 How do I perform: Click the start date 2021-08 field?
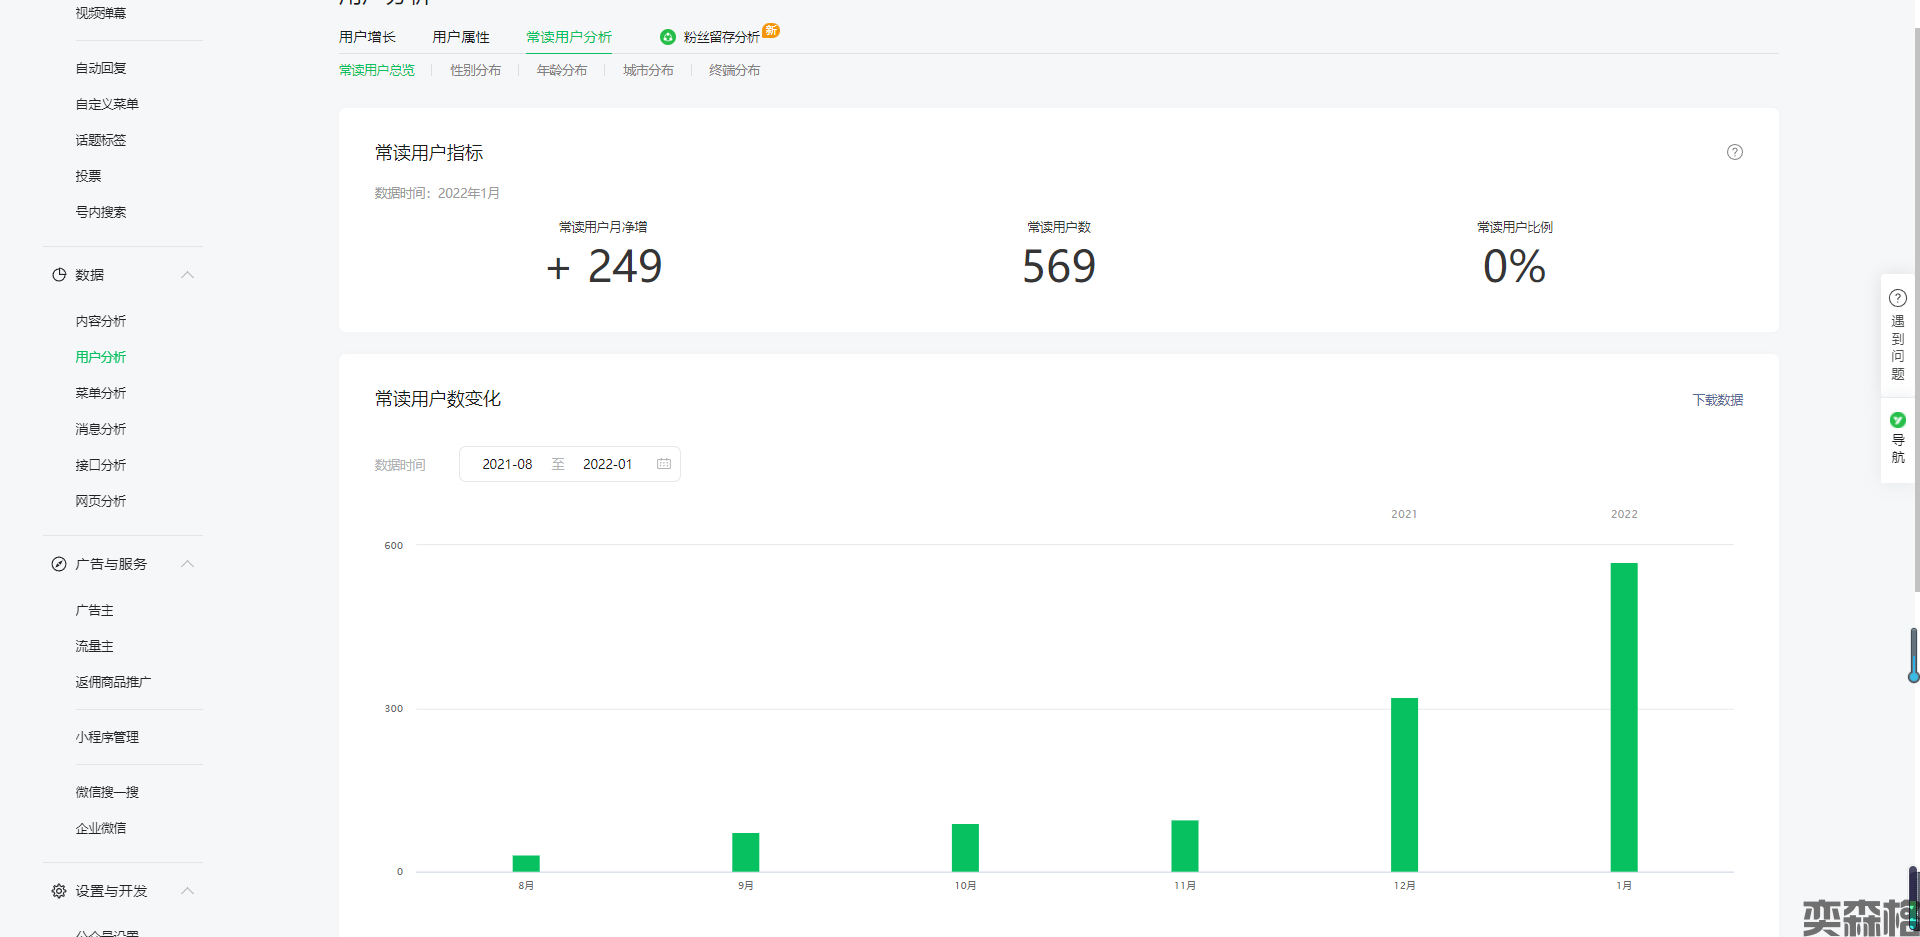coord(507,464)
